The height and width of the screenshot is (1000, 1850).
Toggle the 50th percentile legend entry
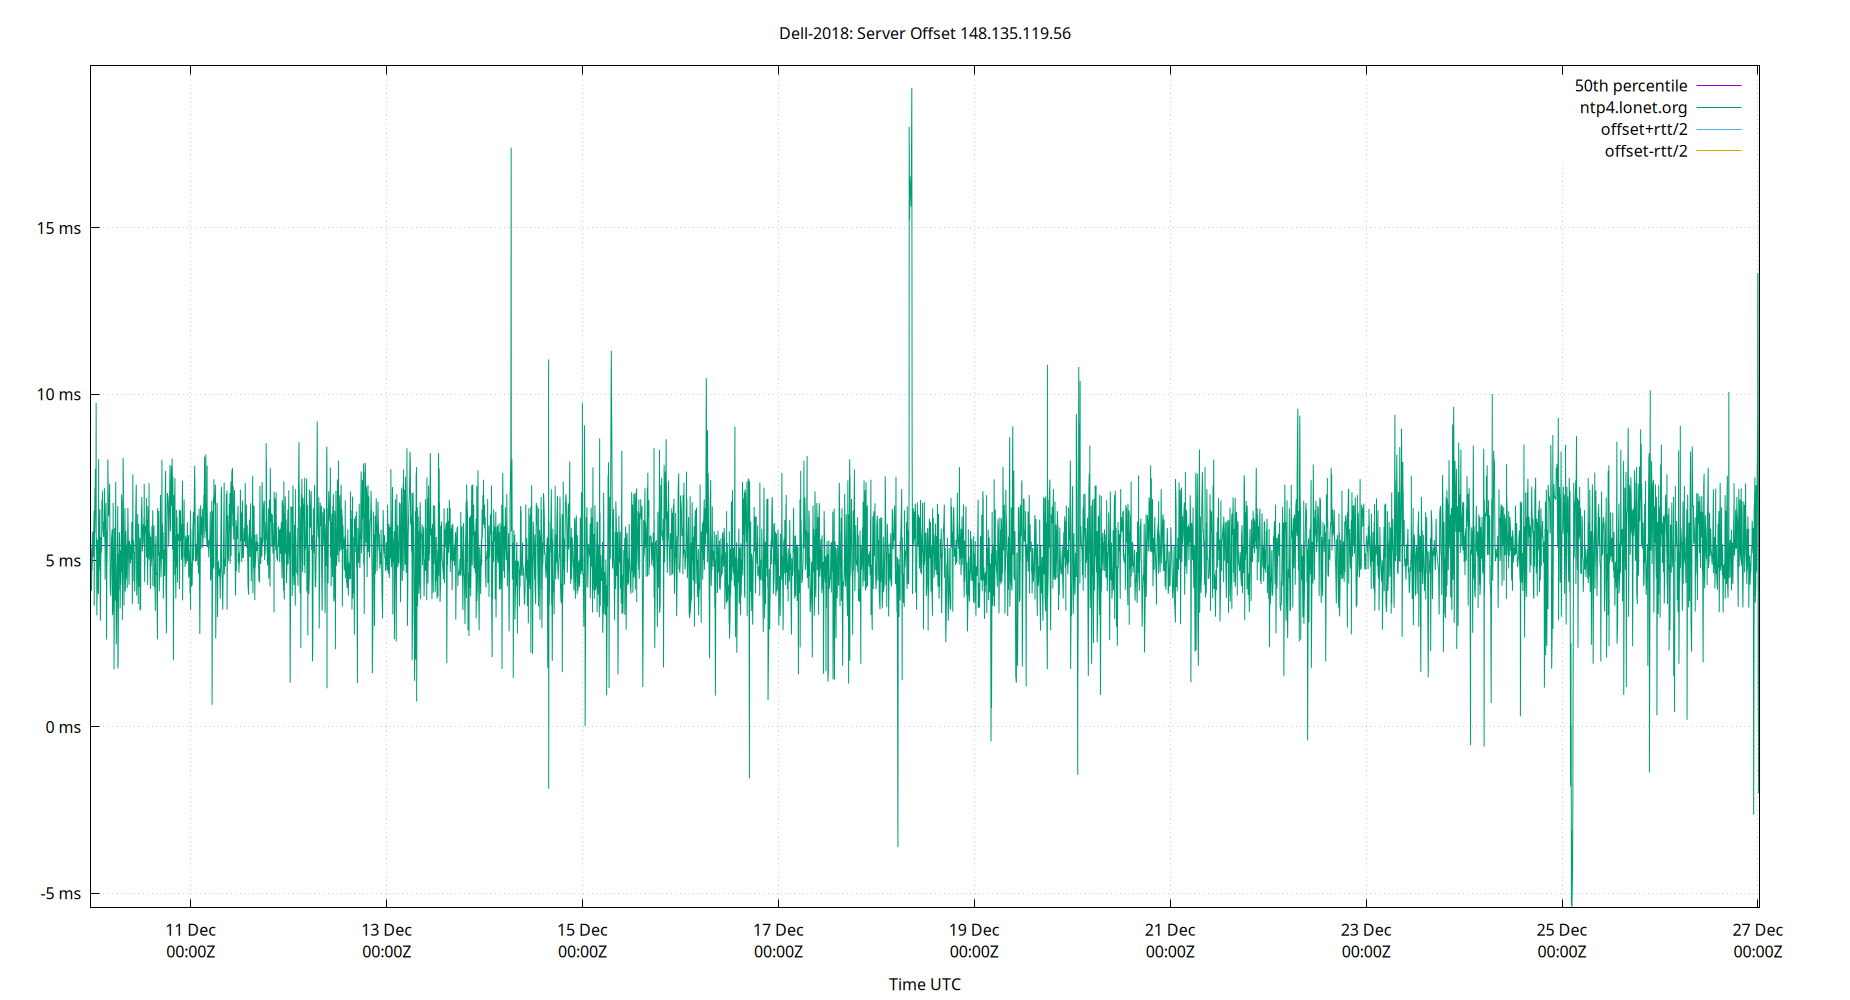pos(1631,85)
